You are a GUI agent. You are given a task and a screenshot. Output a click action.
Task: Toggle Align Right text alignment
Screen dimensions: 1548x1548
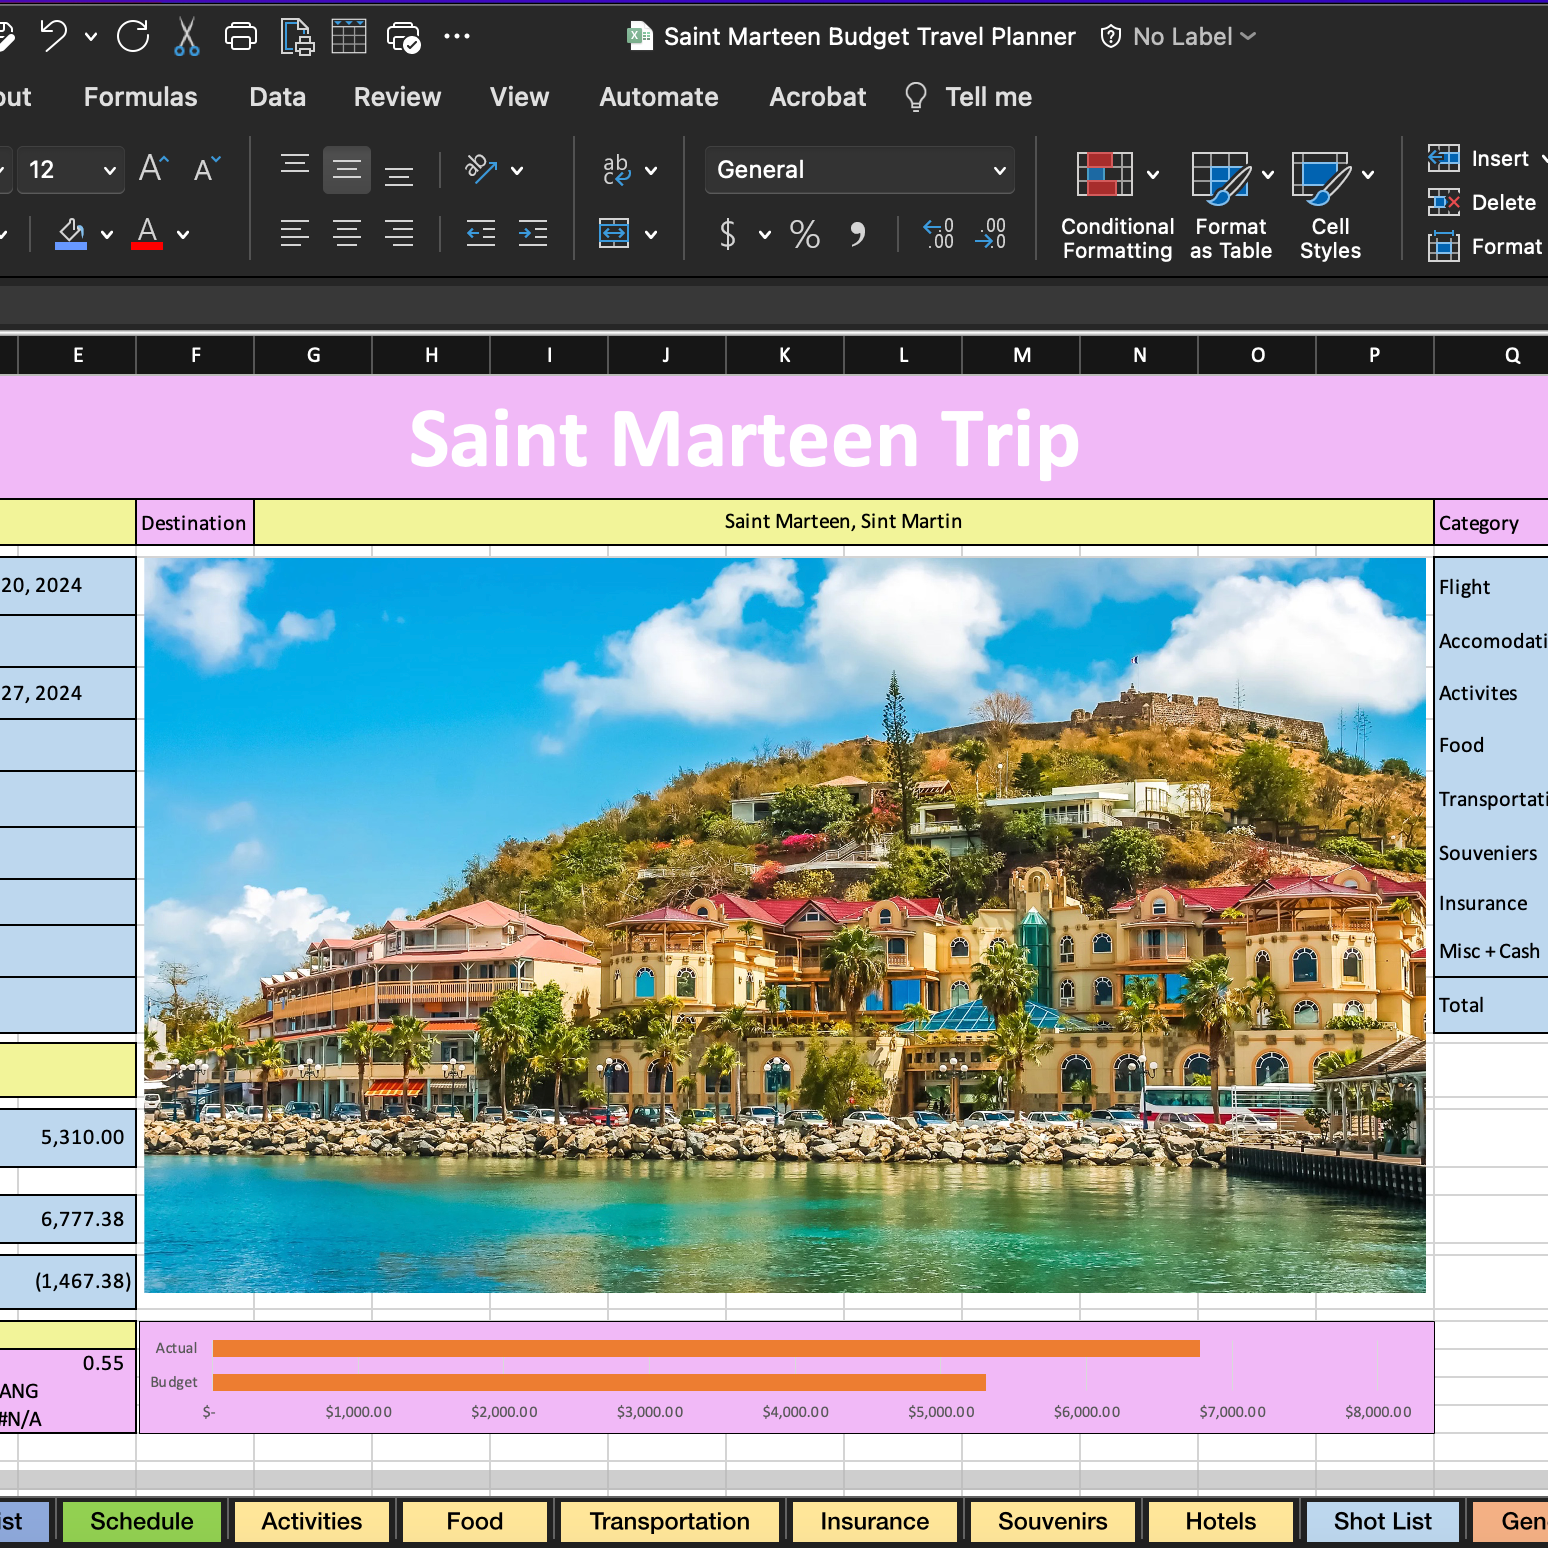399,234
